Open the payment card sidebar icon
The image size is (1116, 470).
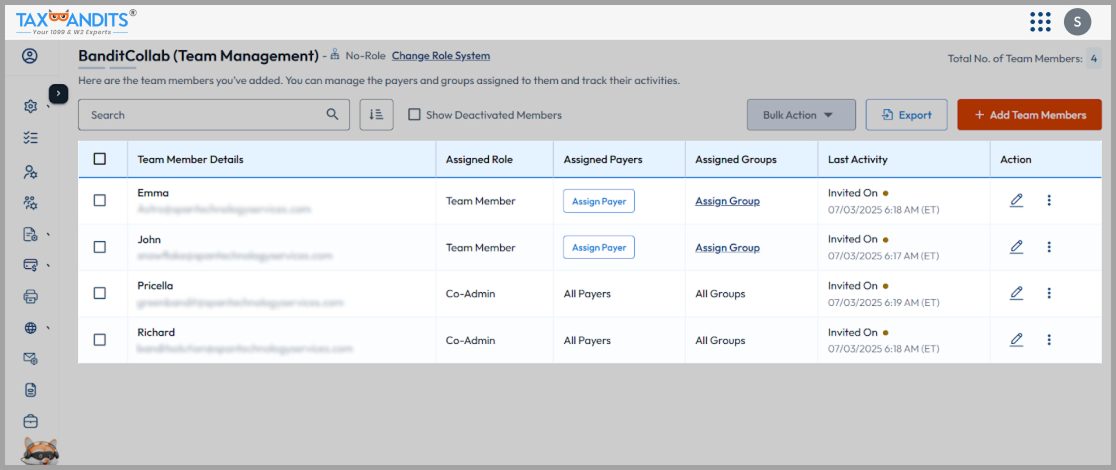[30, 266]
